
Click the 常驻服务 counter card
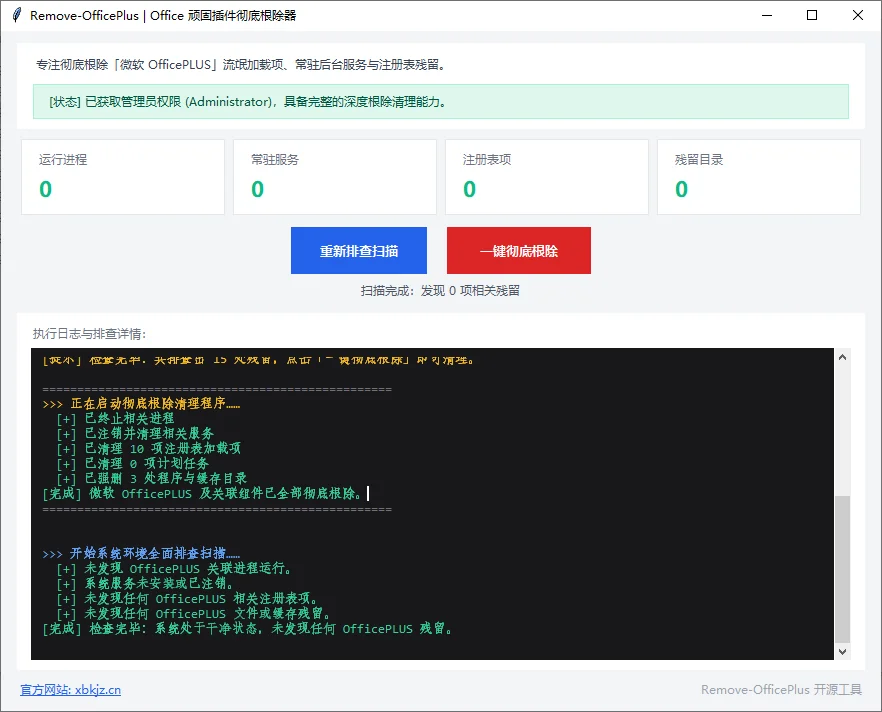point(335,177)
